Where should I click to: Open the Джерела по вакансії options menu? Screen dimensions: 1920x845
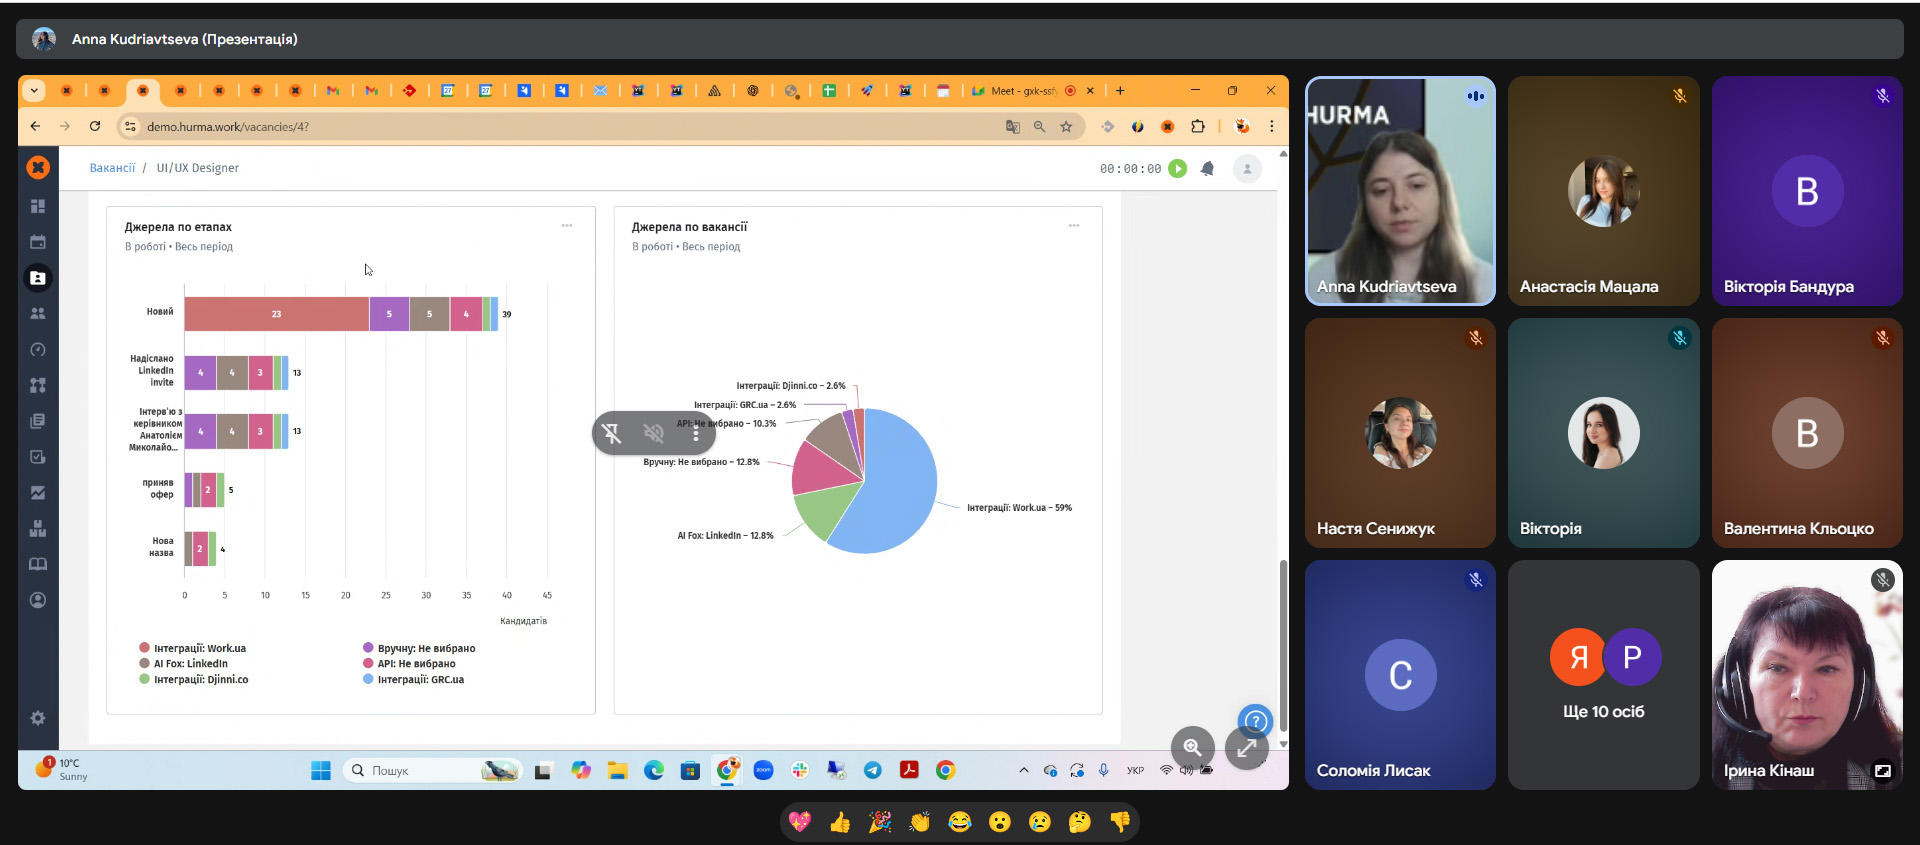point(1074,226)
